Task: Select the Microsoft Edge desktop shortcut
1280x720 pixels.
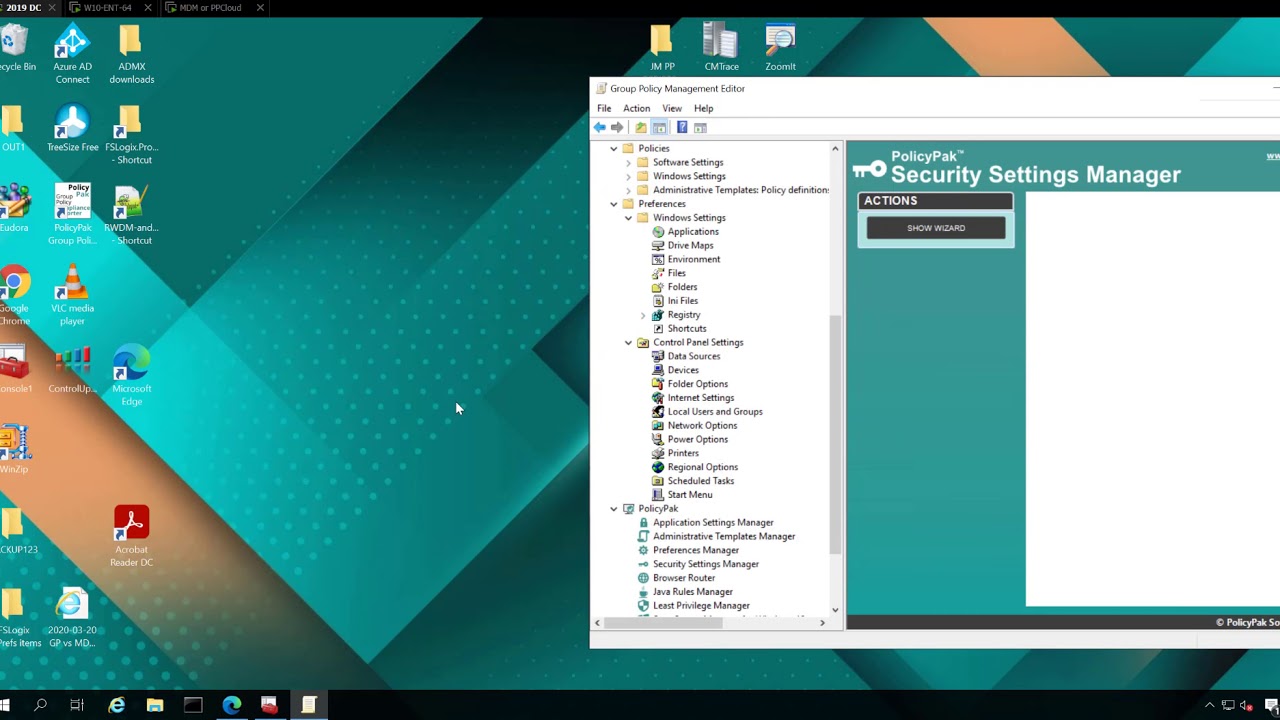Action: click(131, 376)
